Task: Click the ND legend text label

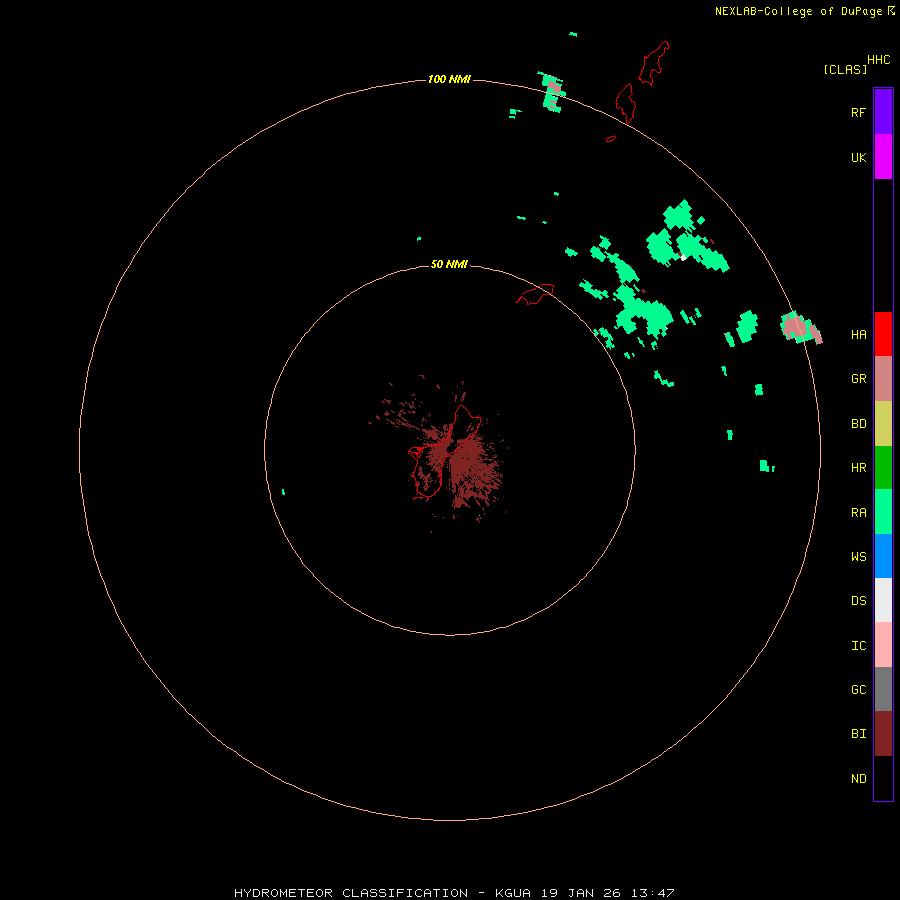Action: tap(858, 779)
